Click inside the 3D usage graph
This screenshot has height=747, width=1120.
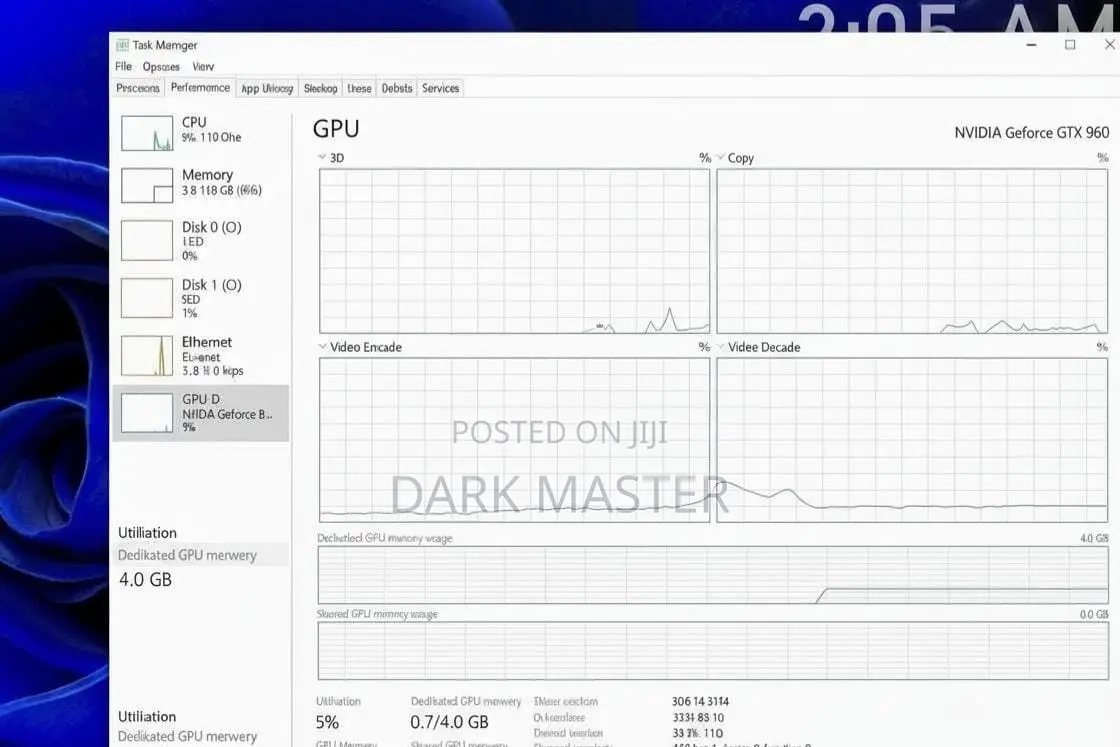[x=514, y=251]
